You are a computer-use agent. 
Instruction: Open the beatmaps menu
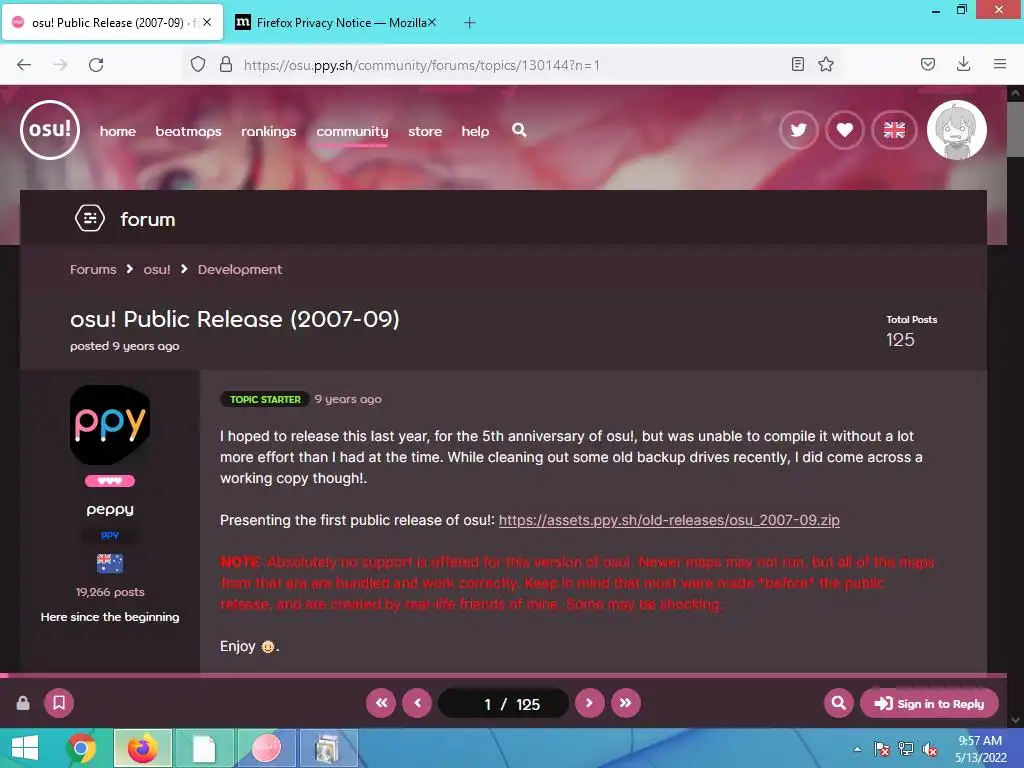pos(188,131)
